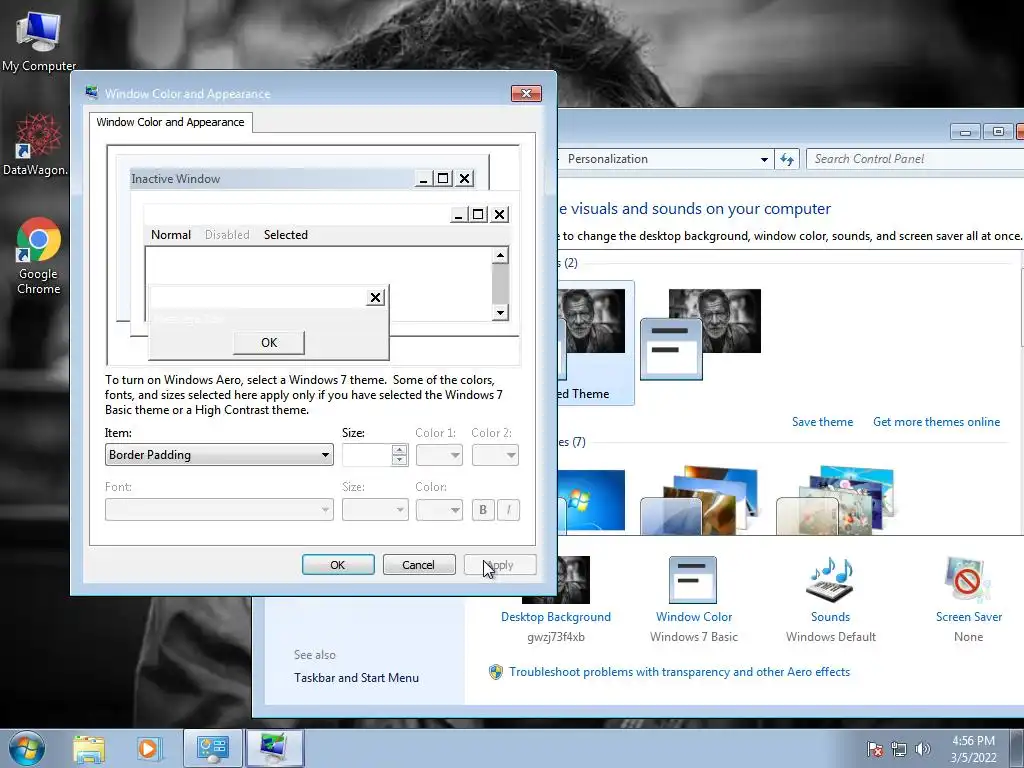Click the refresh button beside address bar
The width and height of the screenshot is (1024, 768).
pos(787,159)
